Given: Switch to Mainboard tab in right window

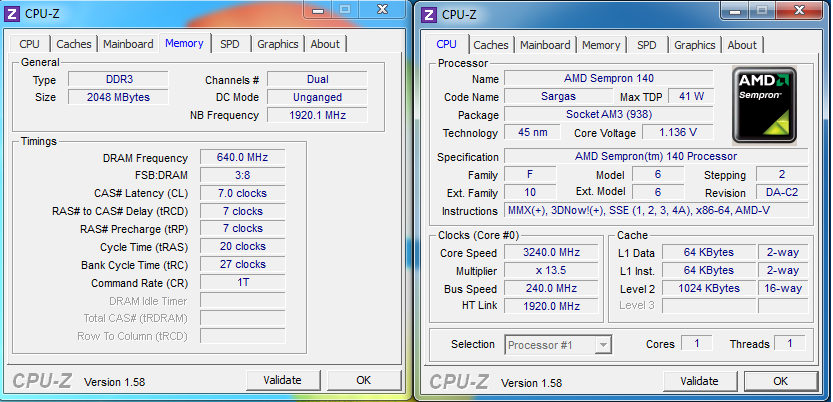Looking at the screenshot, I should click(x=545, y=45).
